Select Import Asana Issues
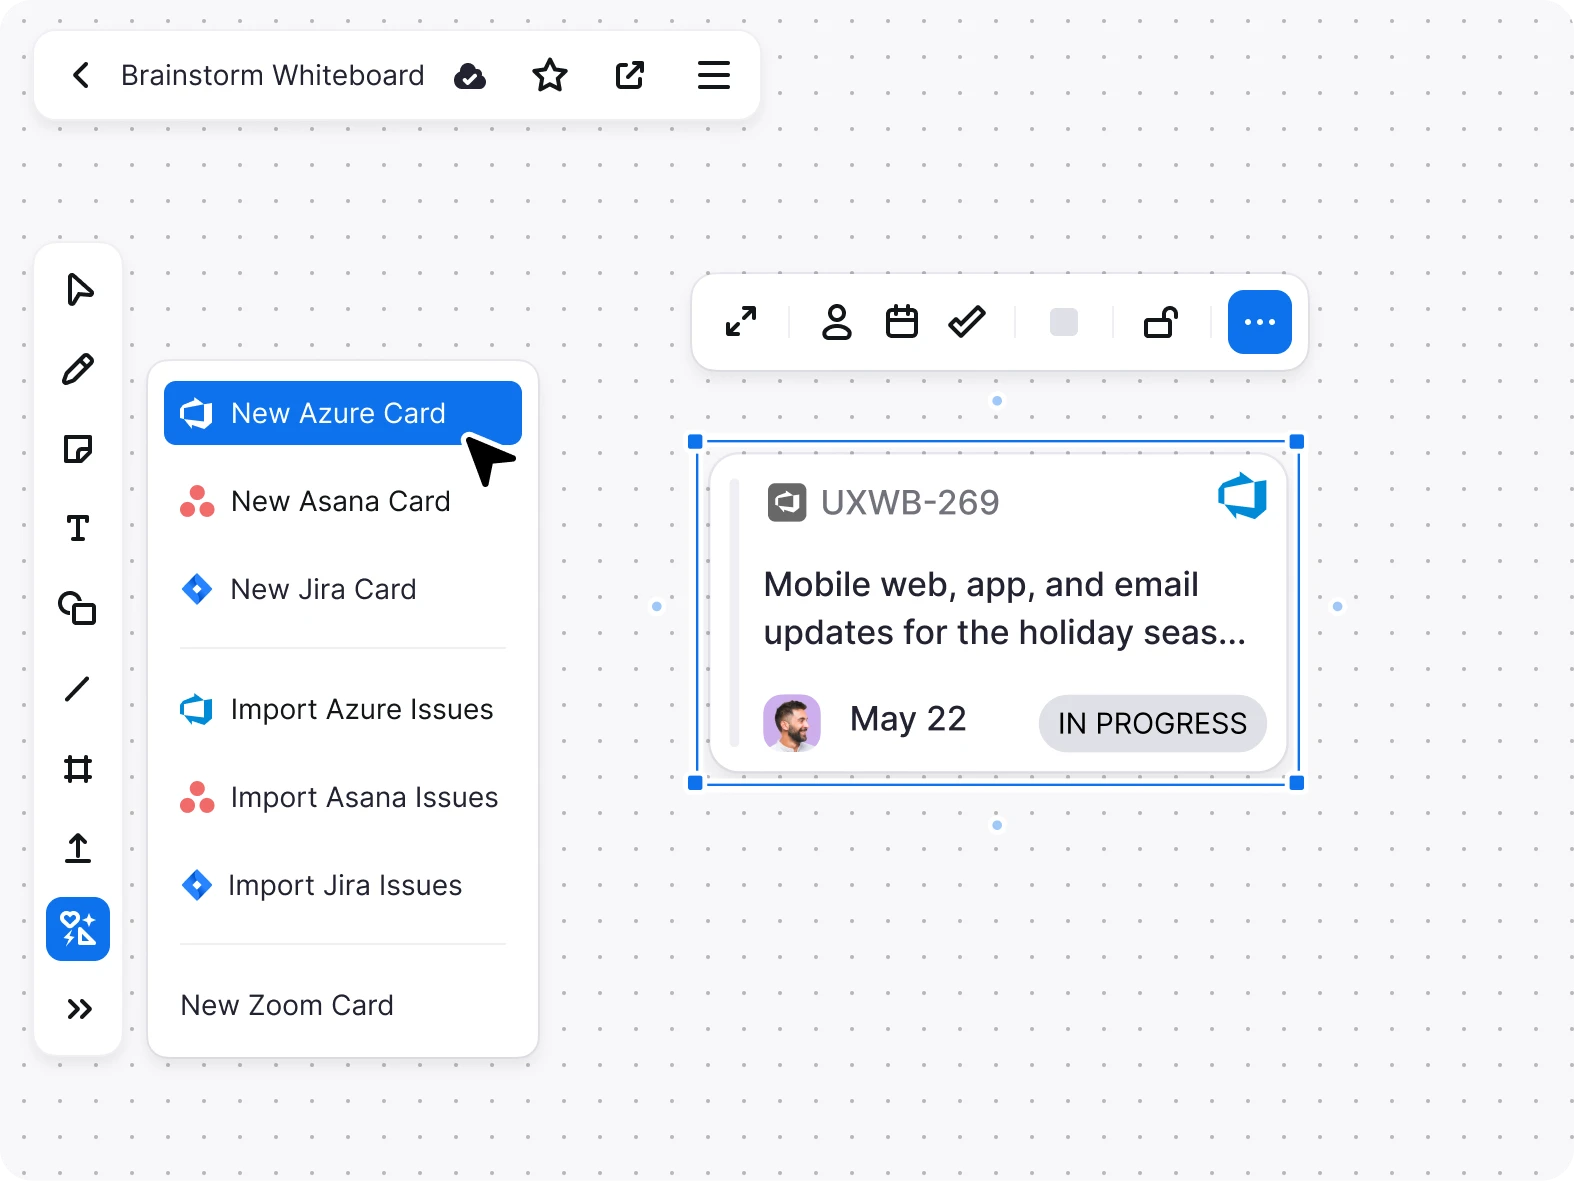Screen dimensions: 1574x1181 [343, 797]
